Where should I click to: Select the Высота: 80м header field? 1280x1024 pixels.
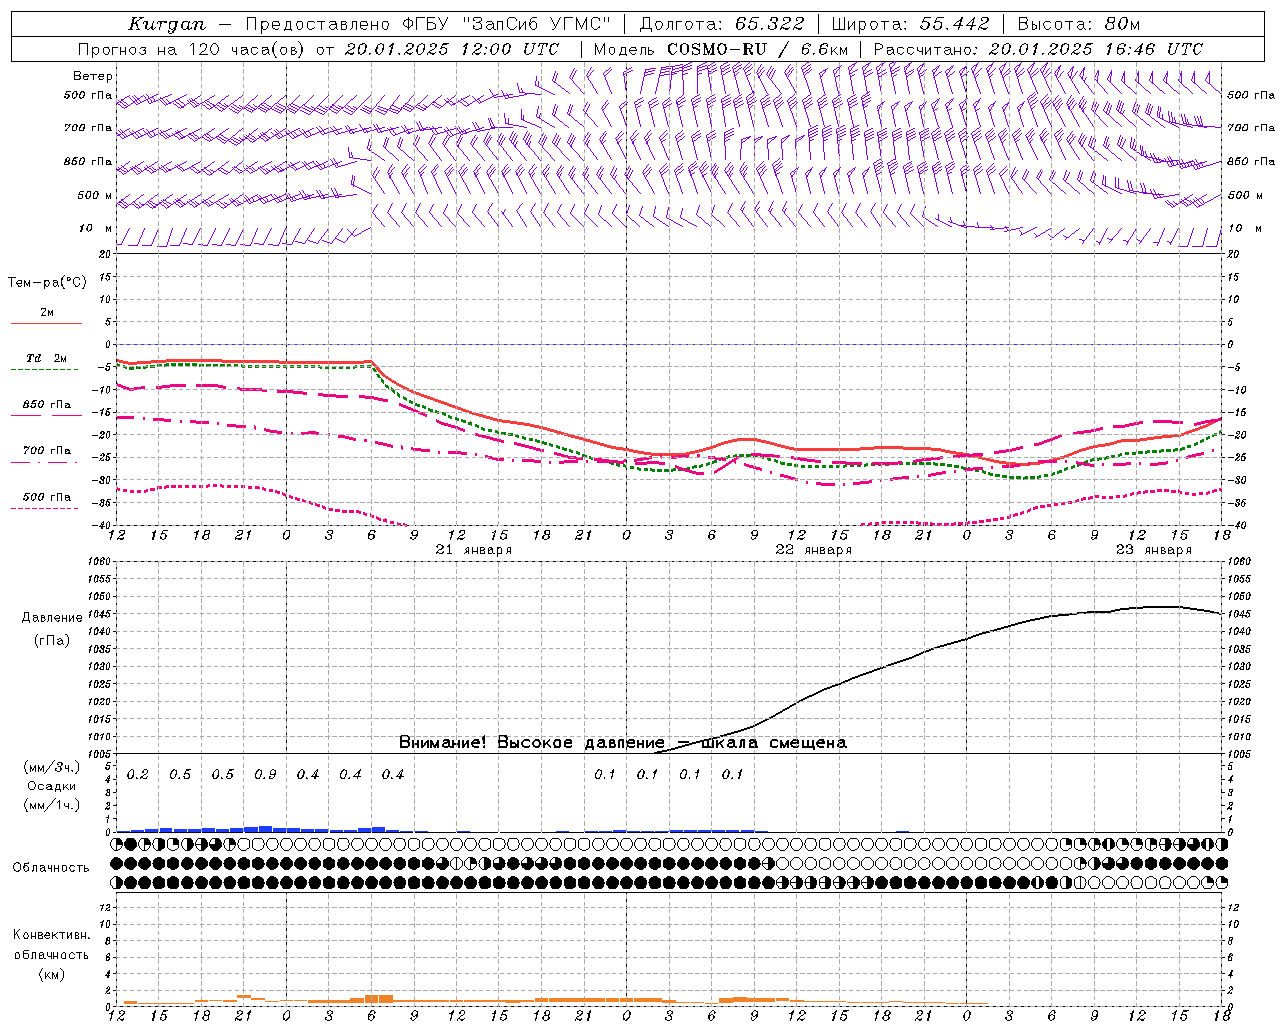[x=1078, y=24]
